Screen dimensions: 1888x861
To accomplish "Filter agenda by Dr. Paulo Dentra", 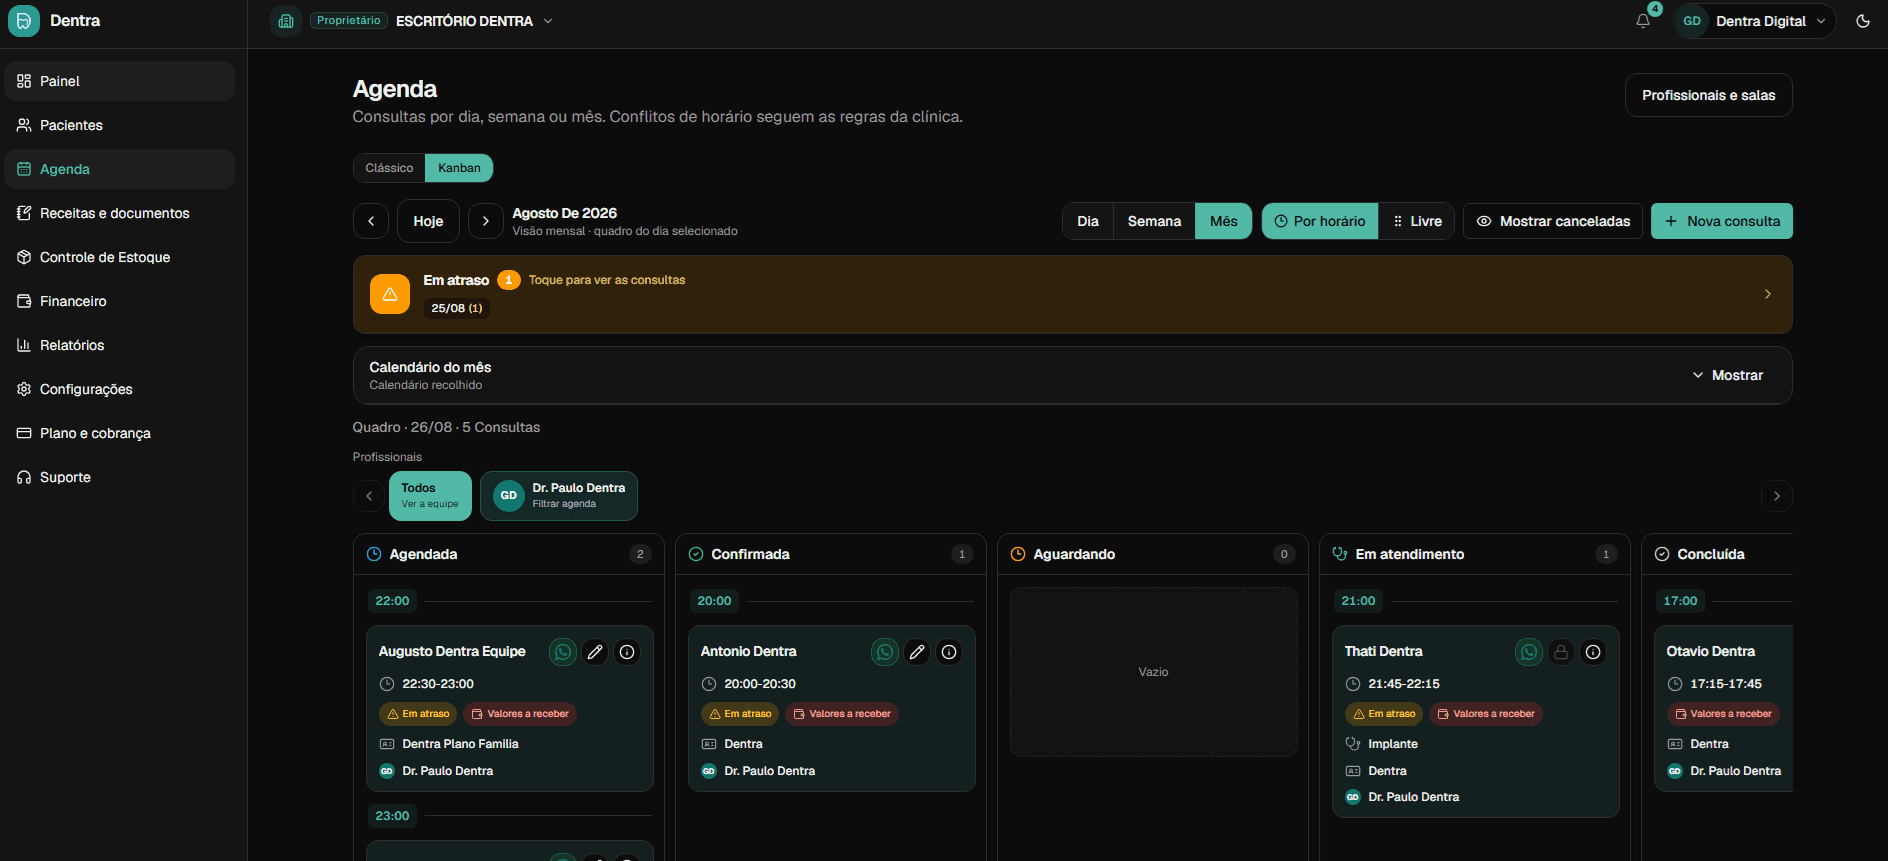I will pyautogui.click(x=559, y=496).
